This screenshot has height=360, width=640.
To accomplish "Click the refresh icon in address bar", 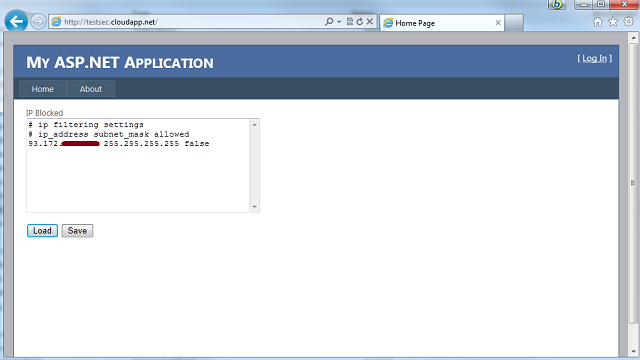I will click(360, 22).
